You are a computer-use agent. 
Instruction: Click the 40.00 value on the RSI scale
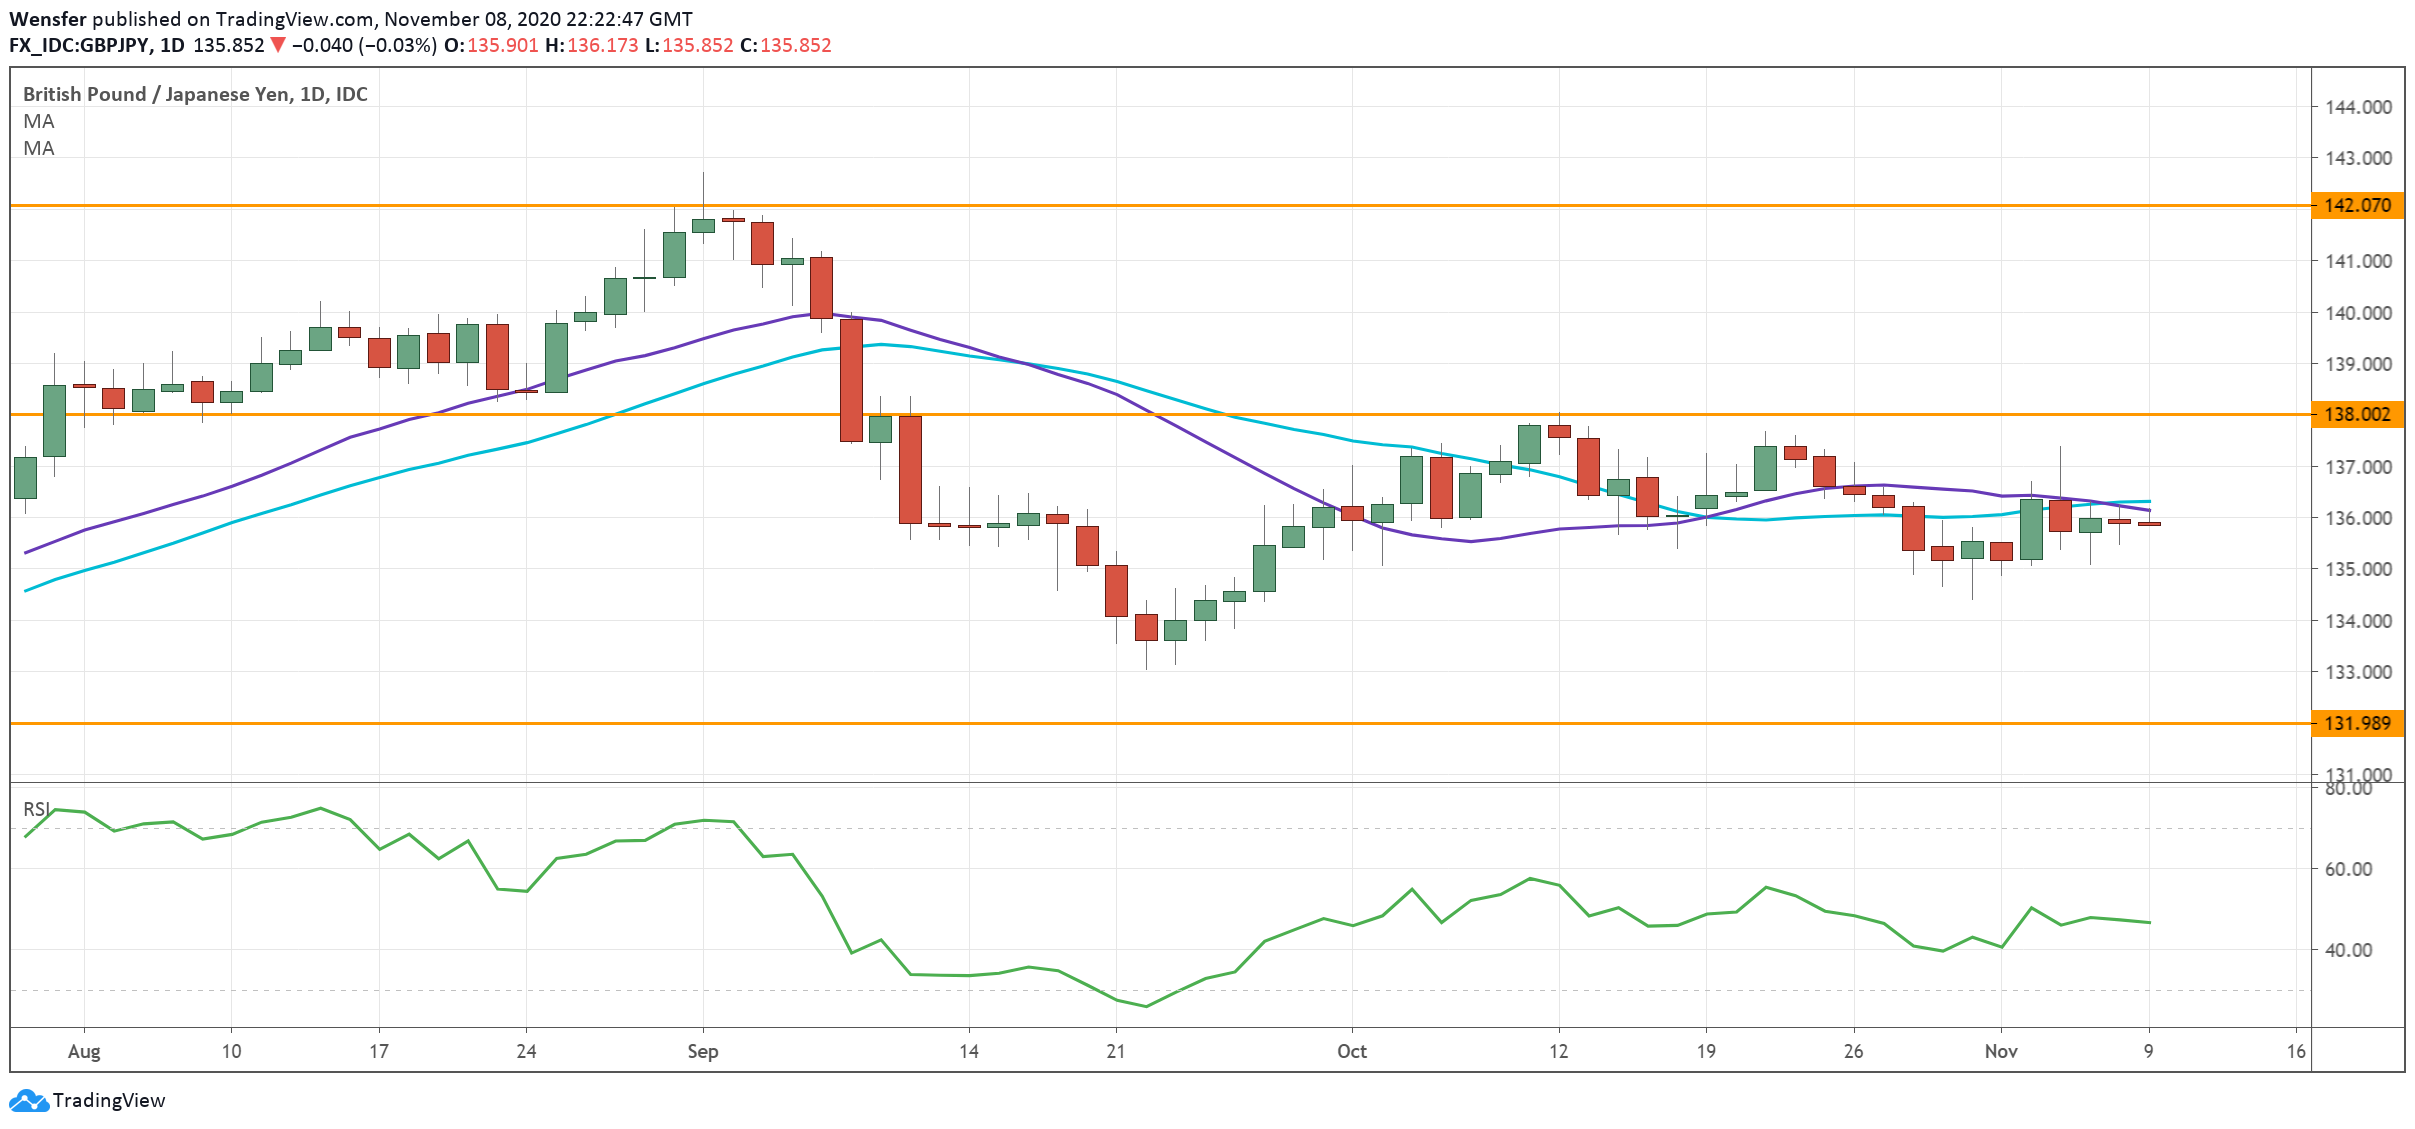tap(2348, 951)
